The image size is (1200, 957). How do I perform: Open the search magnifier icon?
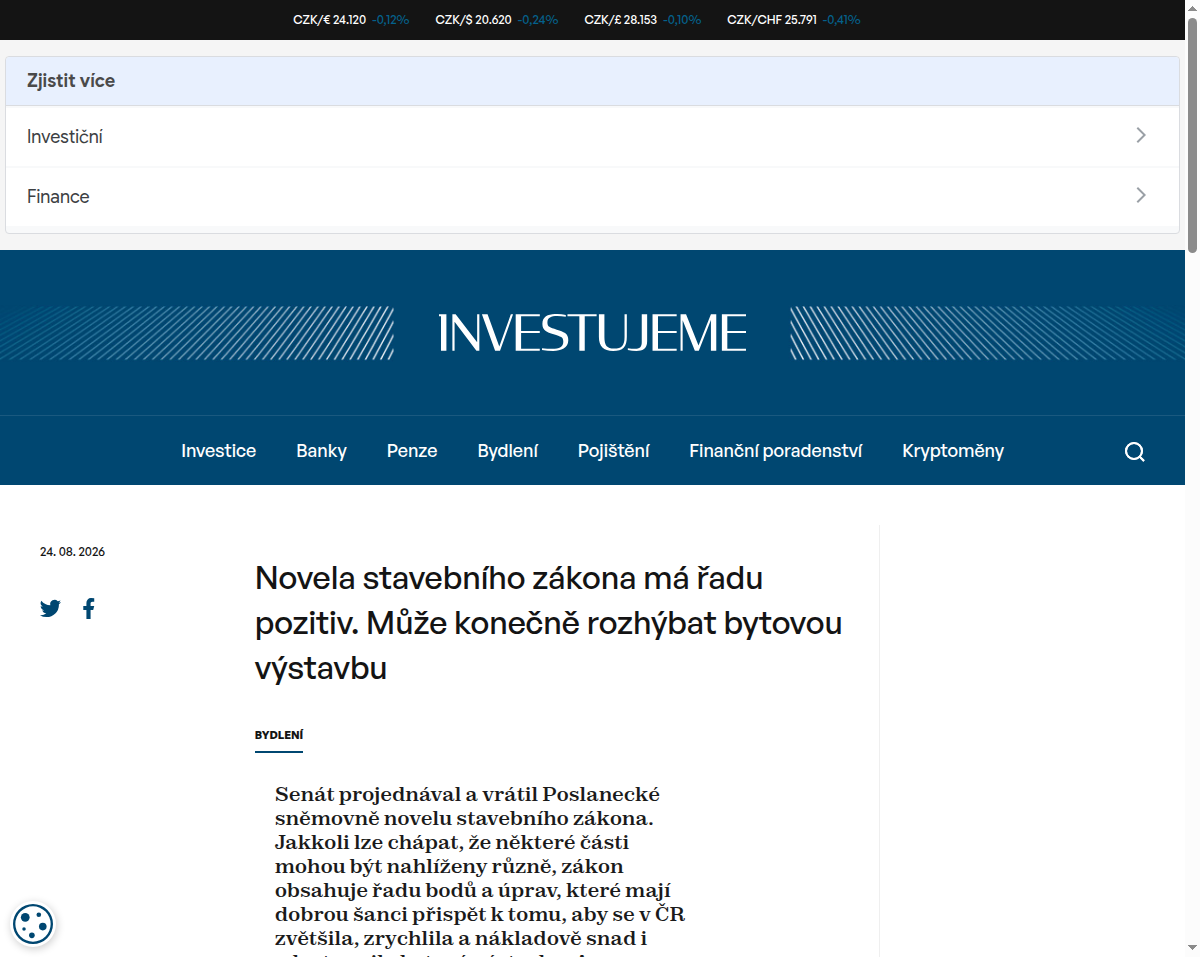(x=1134, y=451)
